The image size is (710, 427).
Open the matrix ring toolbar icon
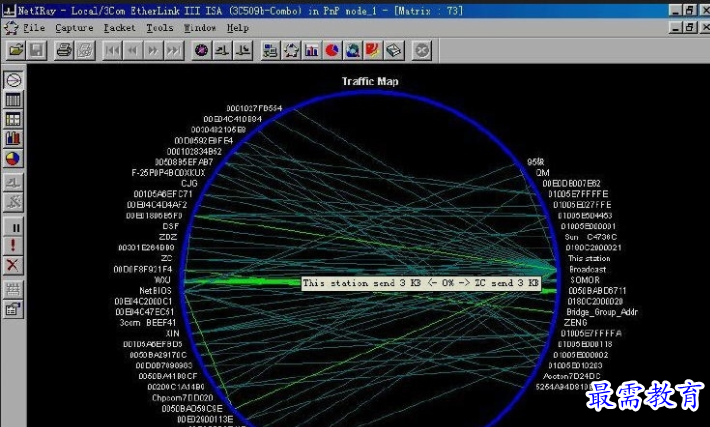[x=291, y=50]
